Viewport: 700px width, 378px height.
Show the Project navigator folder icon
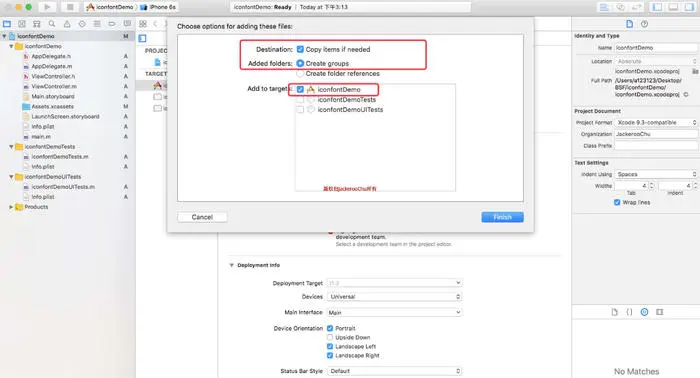pos(7,24)
